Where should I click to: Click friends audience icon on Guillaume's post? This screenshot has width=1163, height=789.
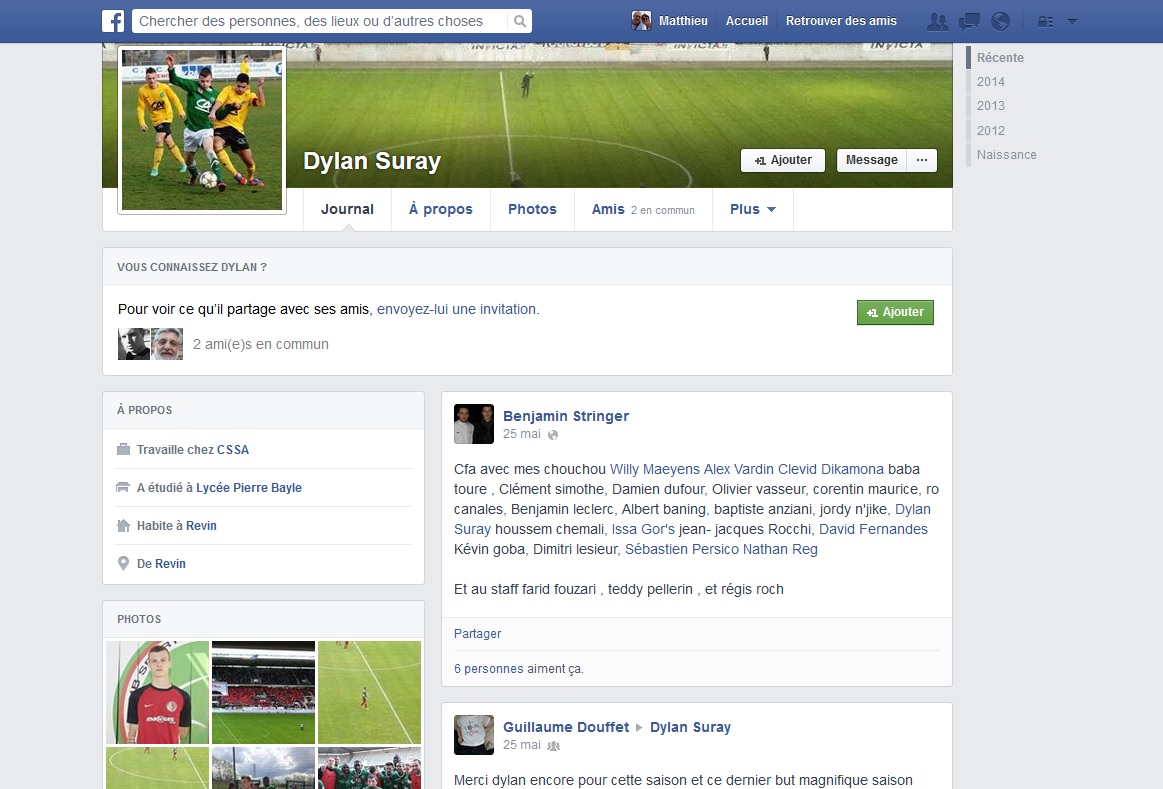tap(553, 746)
